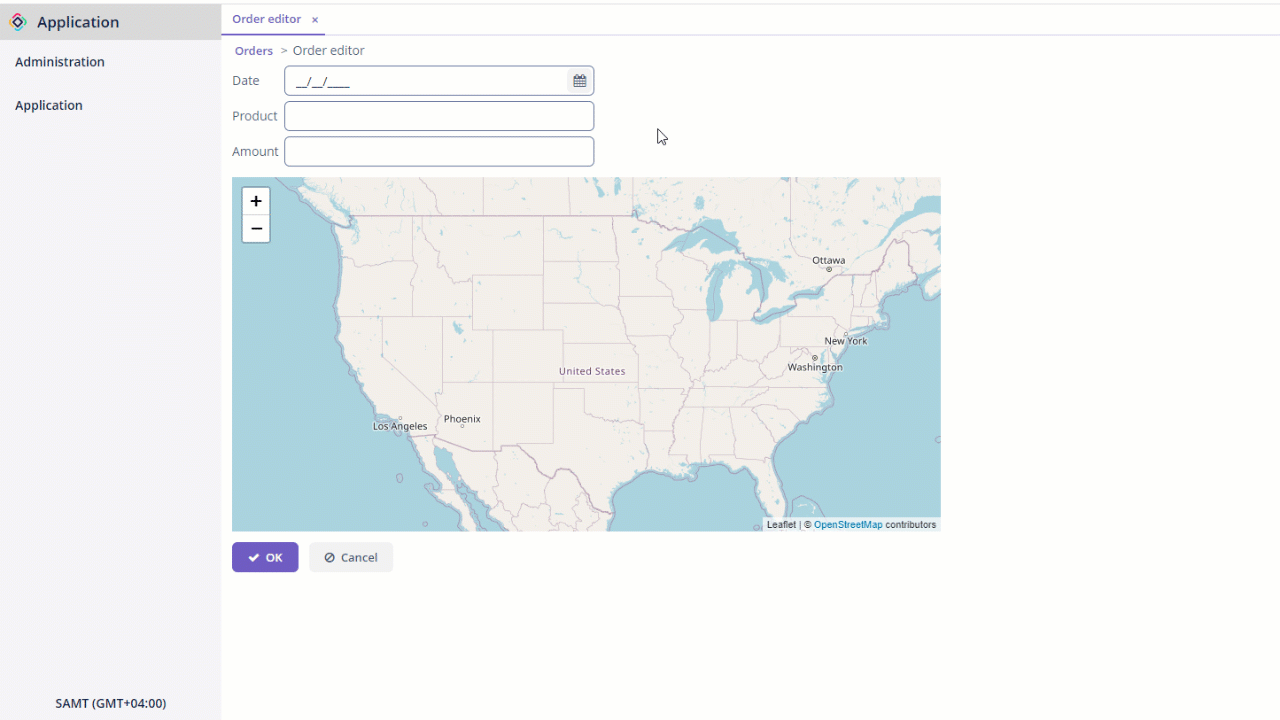Click the Date field label

(246, 81)
